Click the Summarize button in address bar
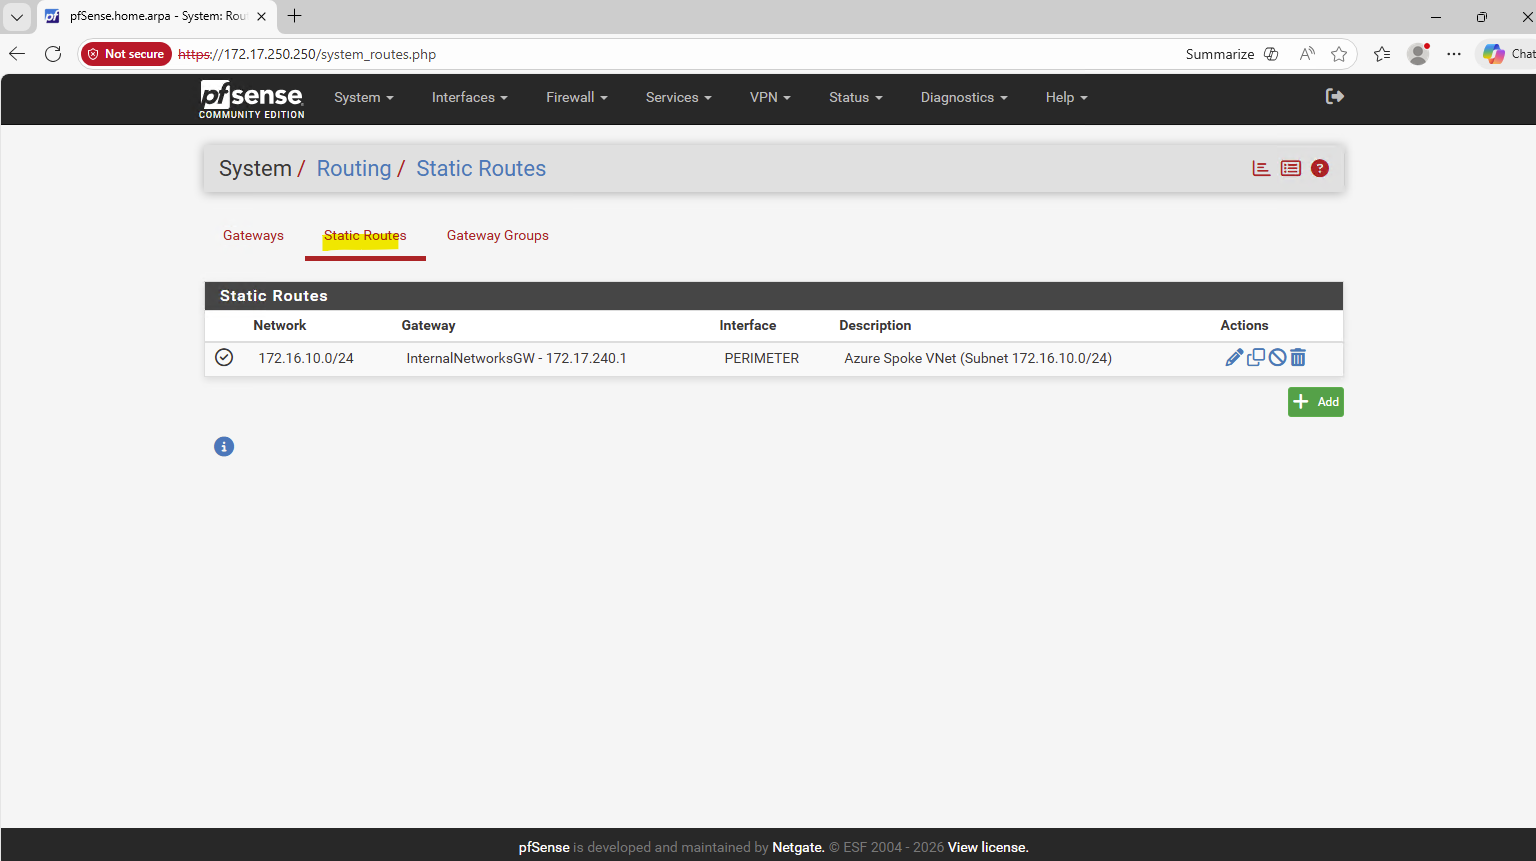Image resolution: width=1536 pixels, height=861 pixels. pyautogui.click(x=1231, y=54)
